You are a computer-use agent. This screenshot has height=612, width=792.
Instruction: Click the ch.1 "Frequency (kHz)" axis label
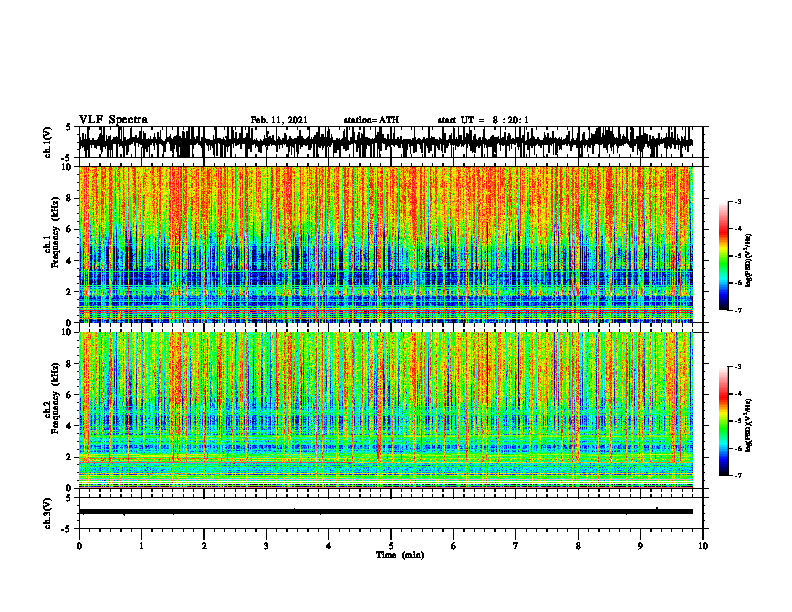[55, 233]
